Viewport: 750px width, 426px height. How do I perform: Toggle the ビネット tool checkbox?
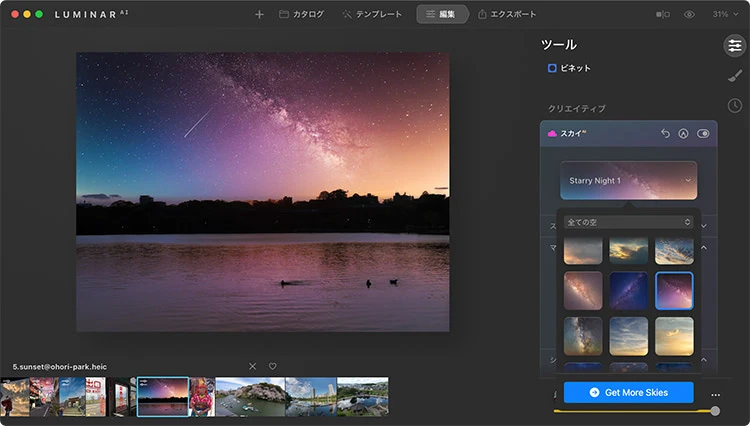pyautogui.click(x=552, y=68)
